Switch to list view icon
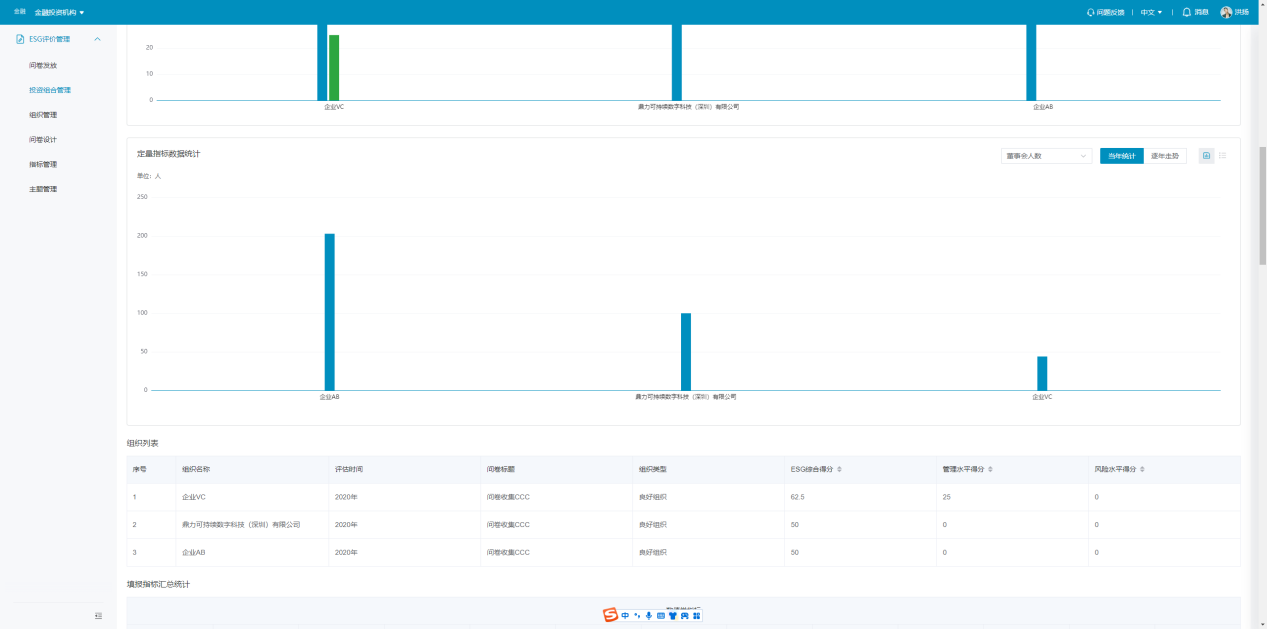Viewport: 1267px width, 629px height. (x=1223, y=156)
